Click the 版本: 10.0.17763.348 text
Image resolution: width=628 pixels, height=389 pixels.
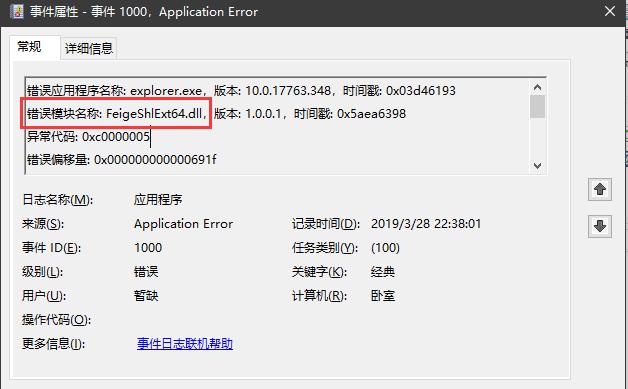(272, 91)
